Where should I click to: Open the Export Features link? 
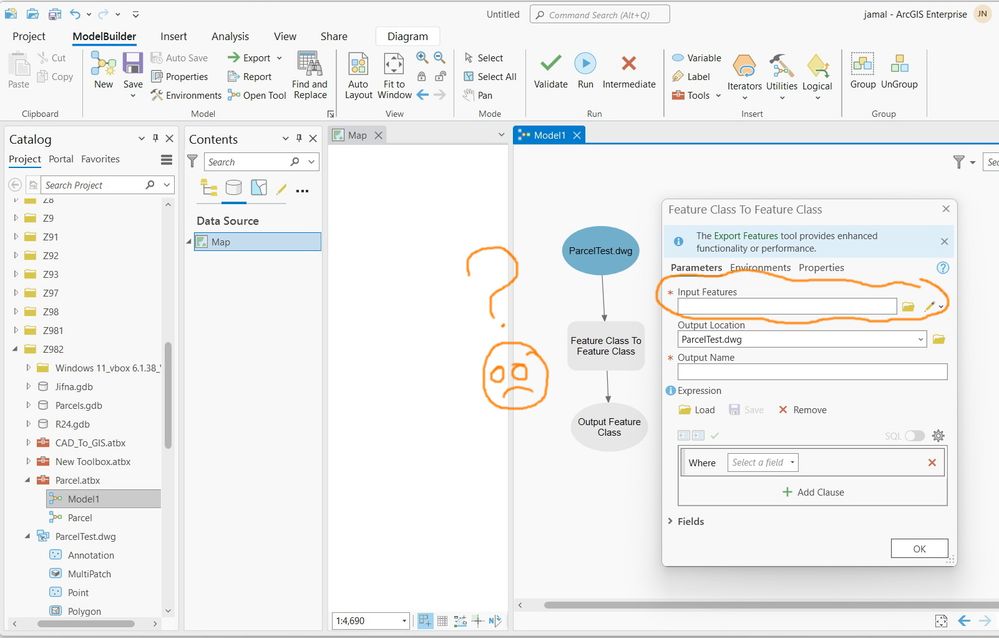[x=745, y=236]
